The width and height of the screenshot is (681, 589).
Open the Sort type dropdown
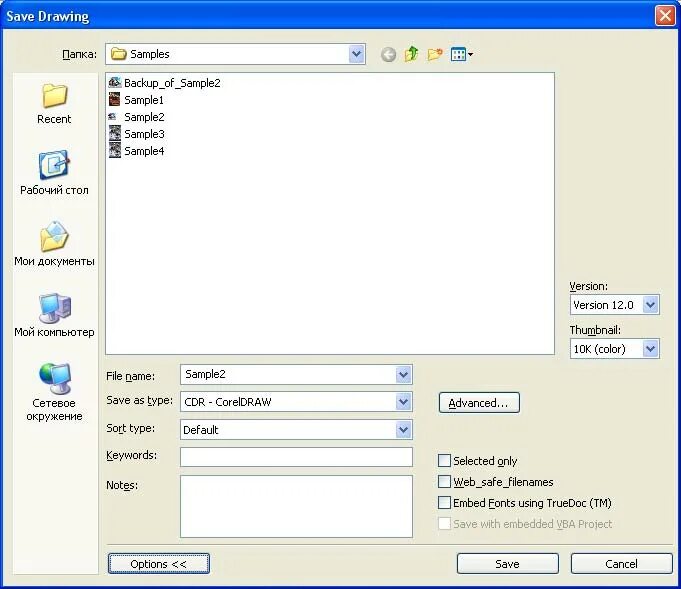[x=403, y=430]
